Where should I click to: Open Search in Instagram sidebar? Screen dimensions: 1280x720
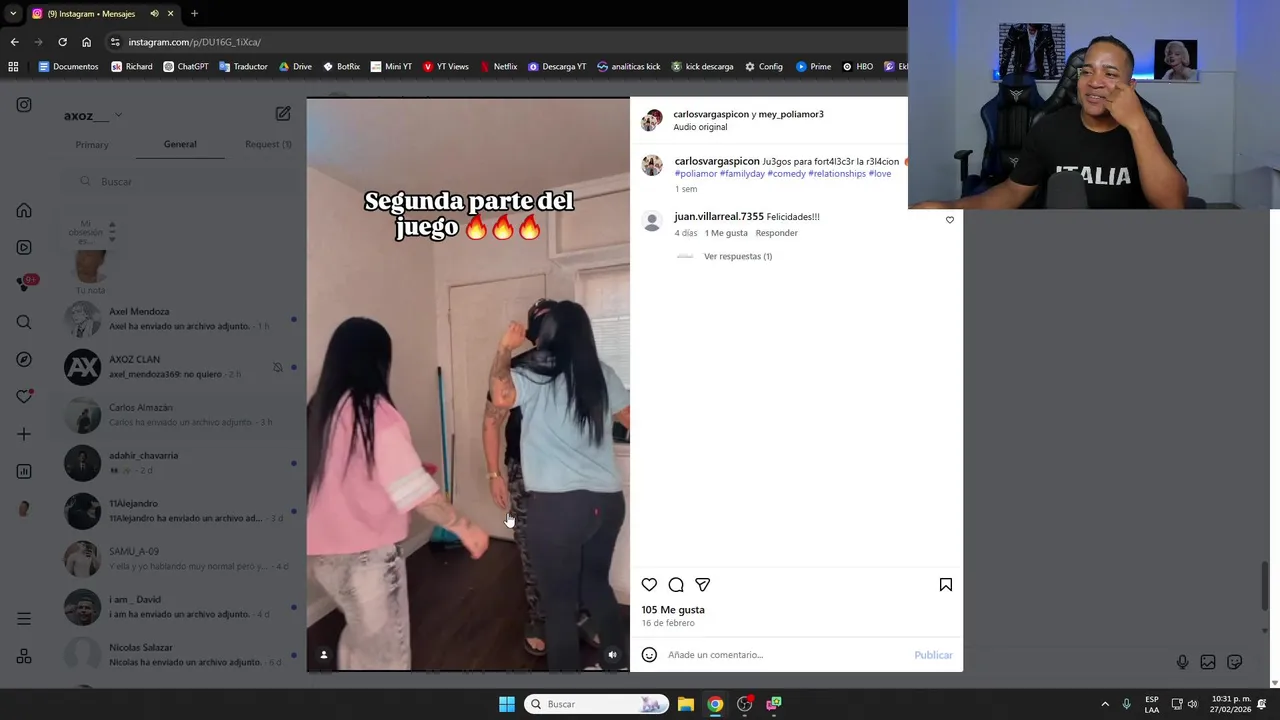24,322
